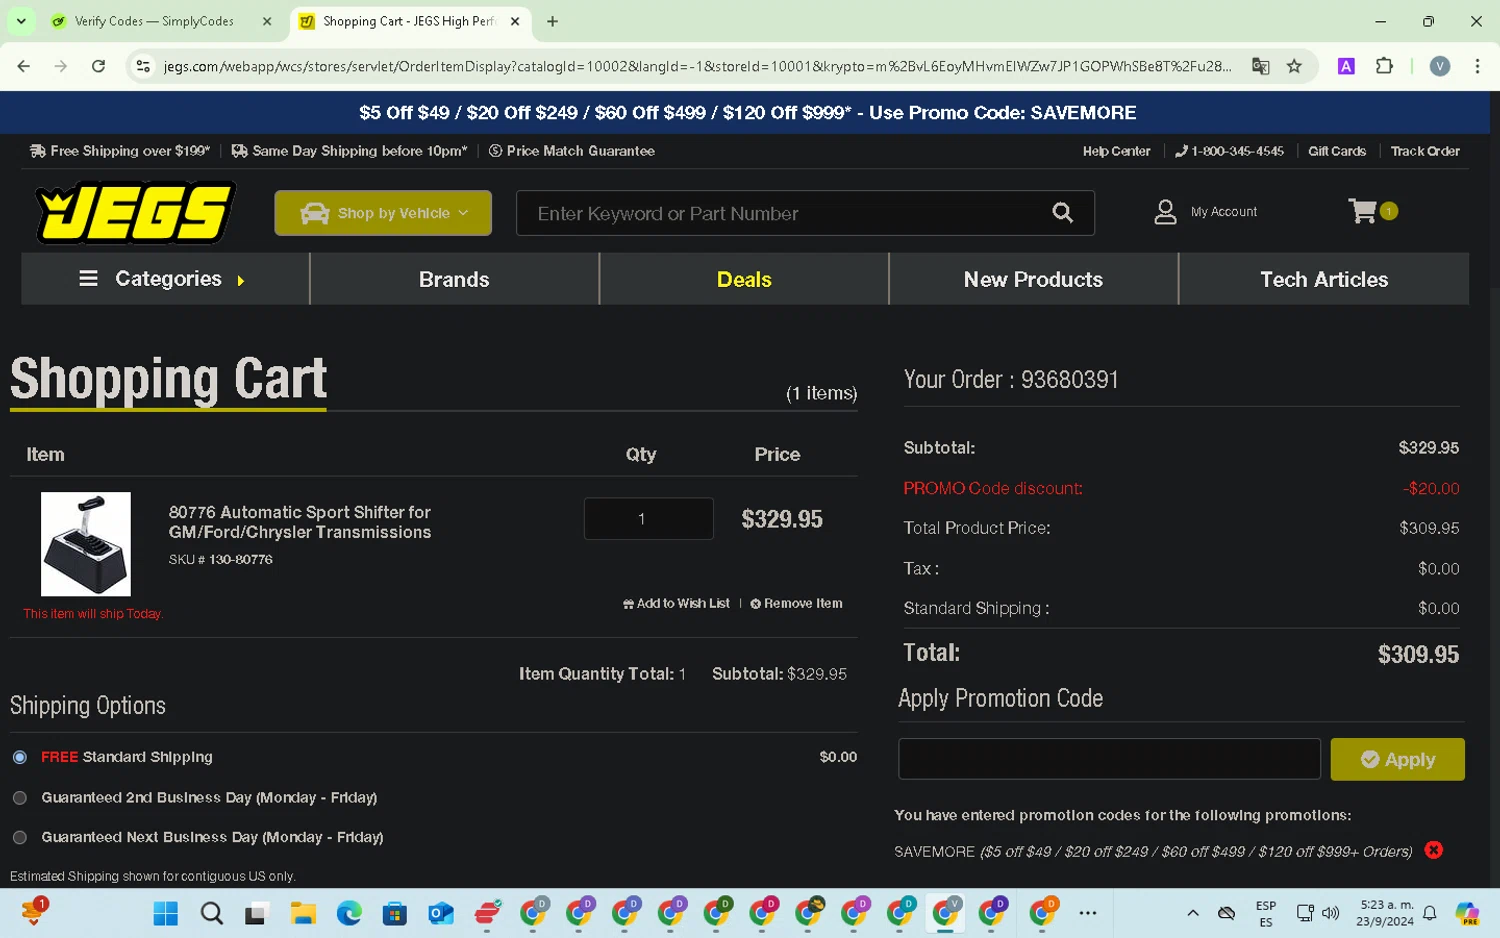This screenshot has height=938, width=1500.
Task: Open Gift Cards link
Action: click(x=1337, y=151)
